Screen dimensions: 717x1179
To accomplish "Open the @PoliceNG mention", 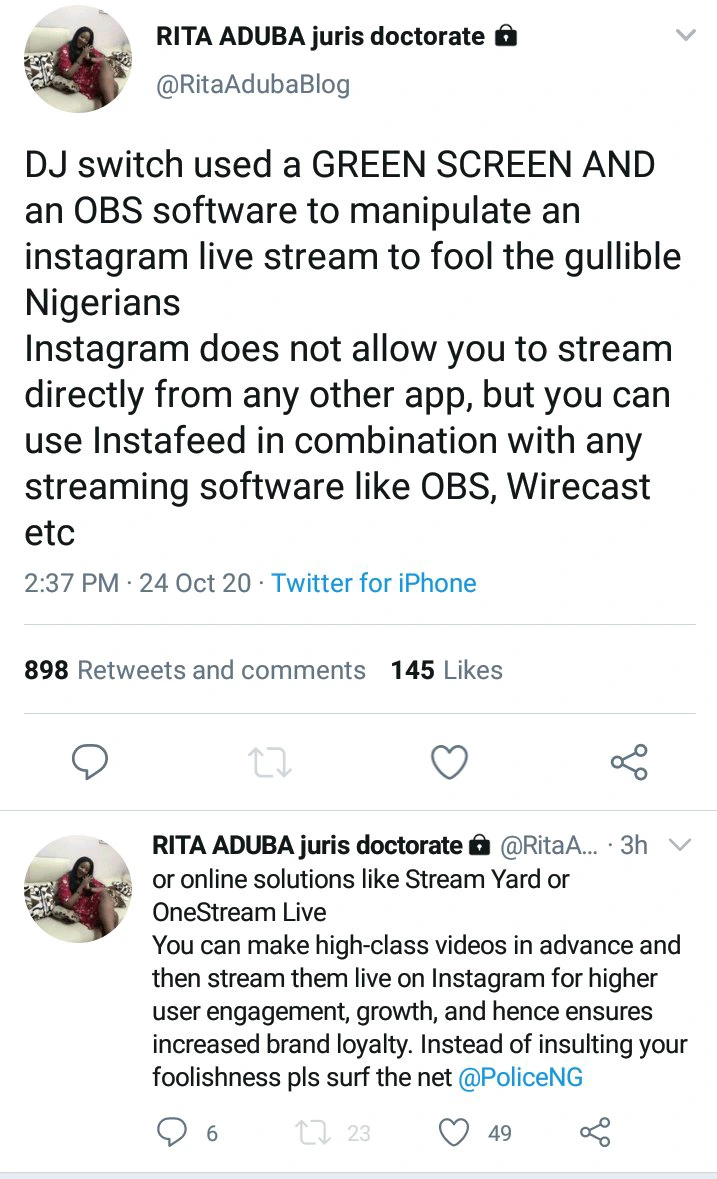I will pyautogui.click(x=520, y=1077).
